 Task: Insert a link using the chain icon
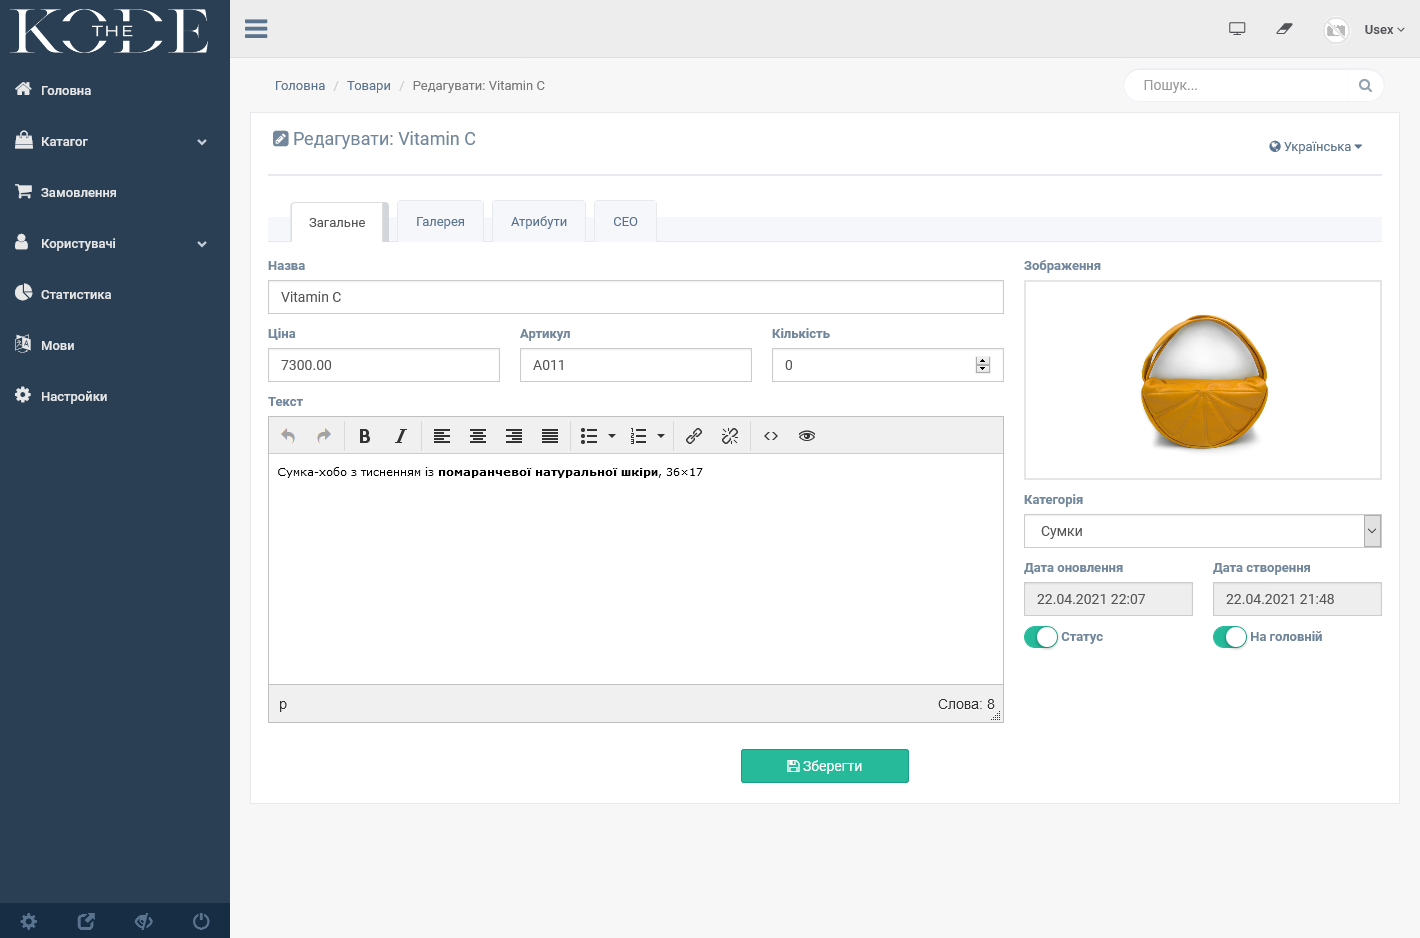[694, 436]
